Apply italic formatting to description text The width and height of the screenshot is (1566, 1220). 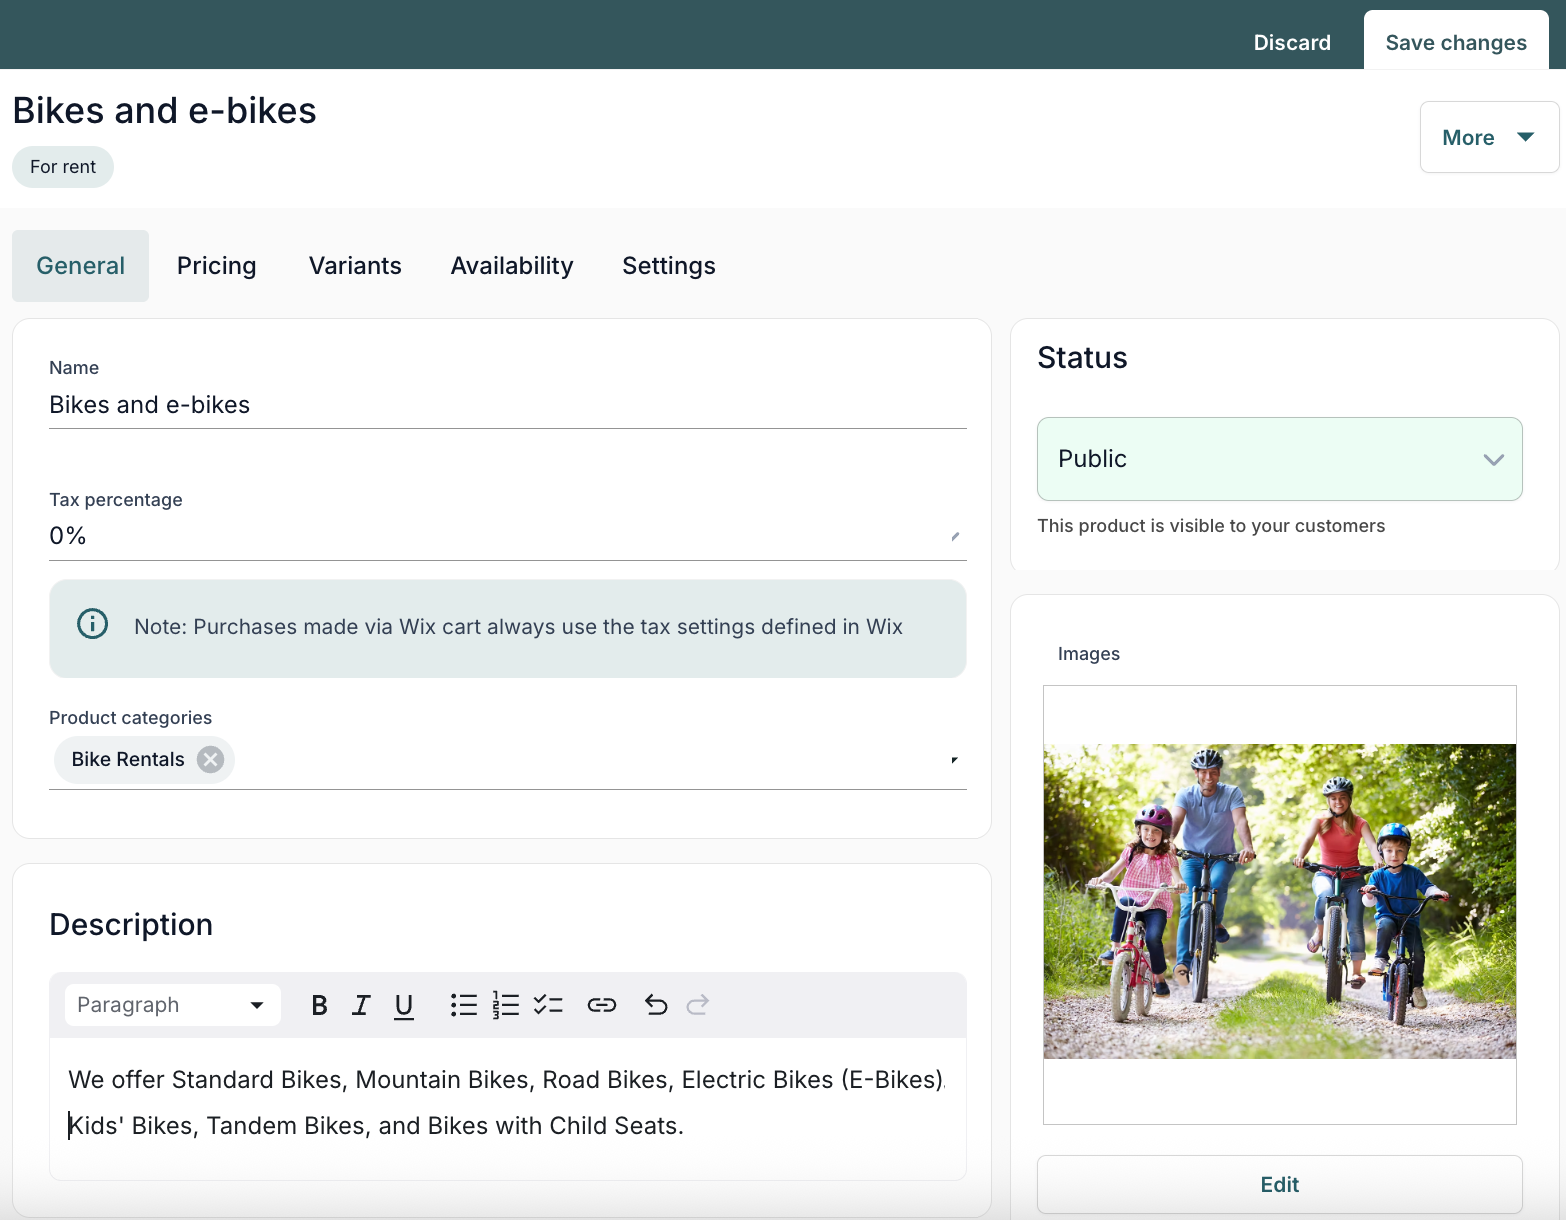pyautogui.click(x=361, y=1005)
